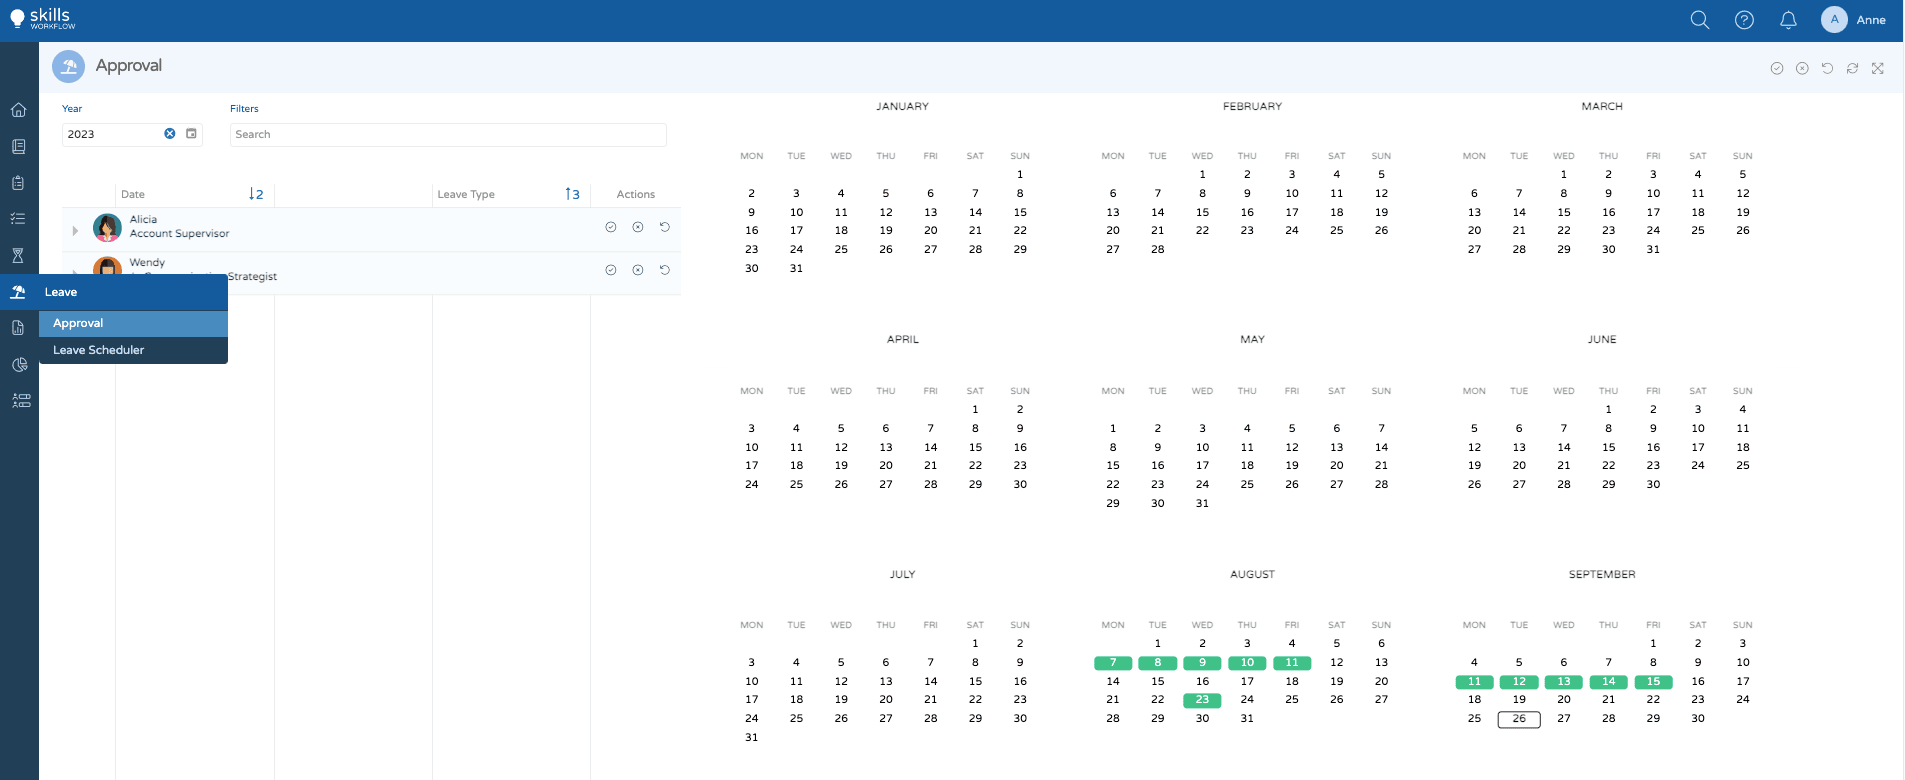Sort by the Date column header
This screenshot has width=1905, height=780.
[x=133, y=194]
